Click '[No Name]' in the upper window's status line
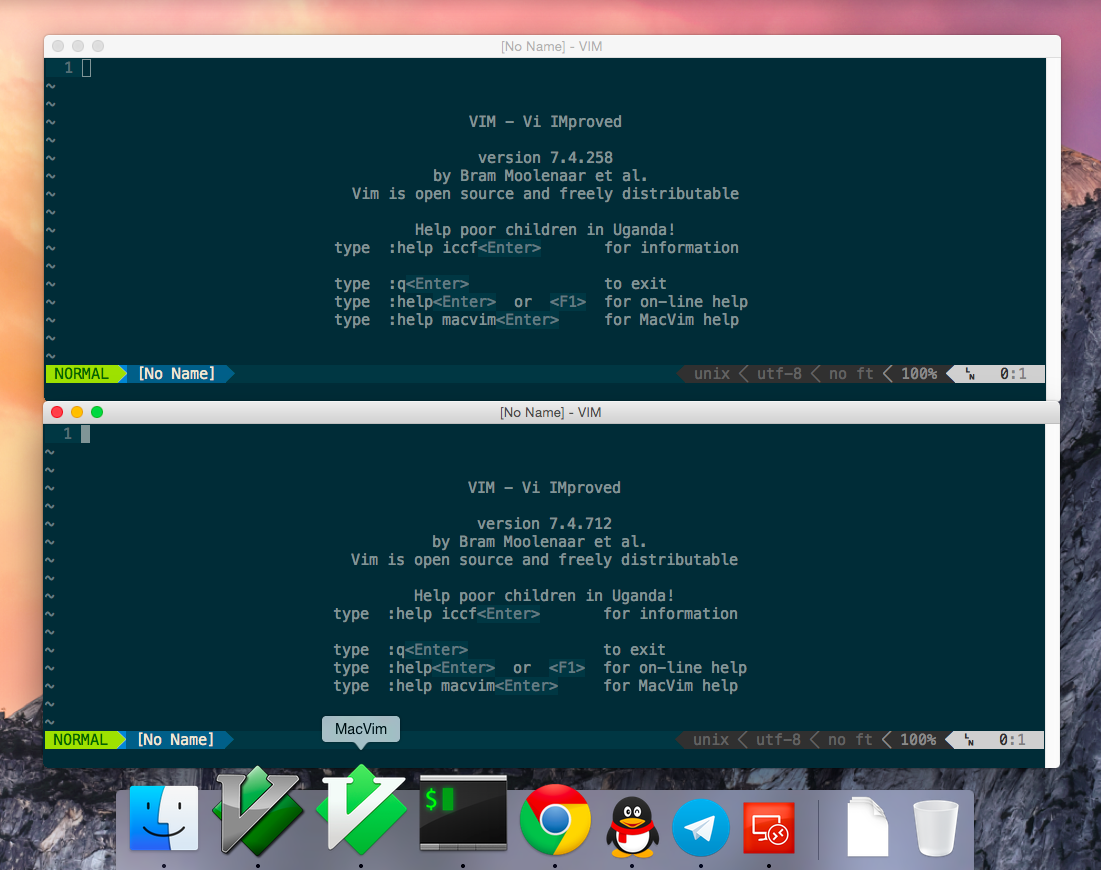 [176, 374]
